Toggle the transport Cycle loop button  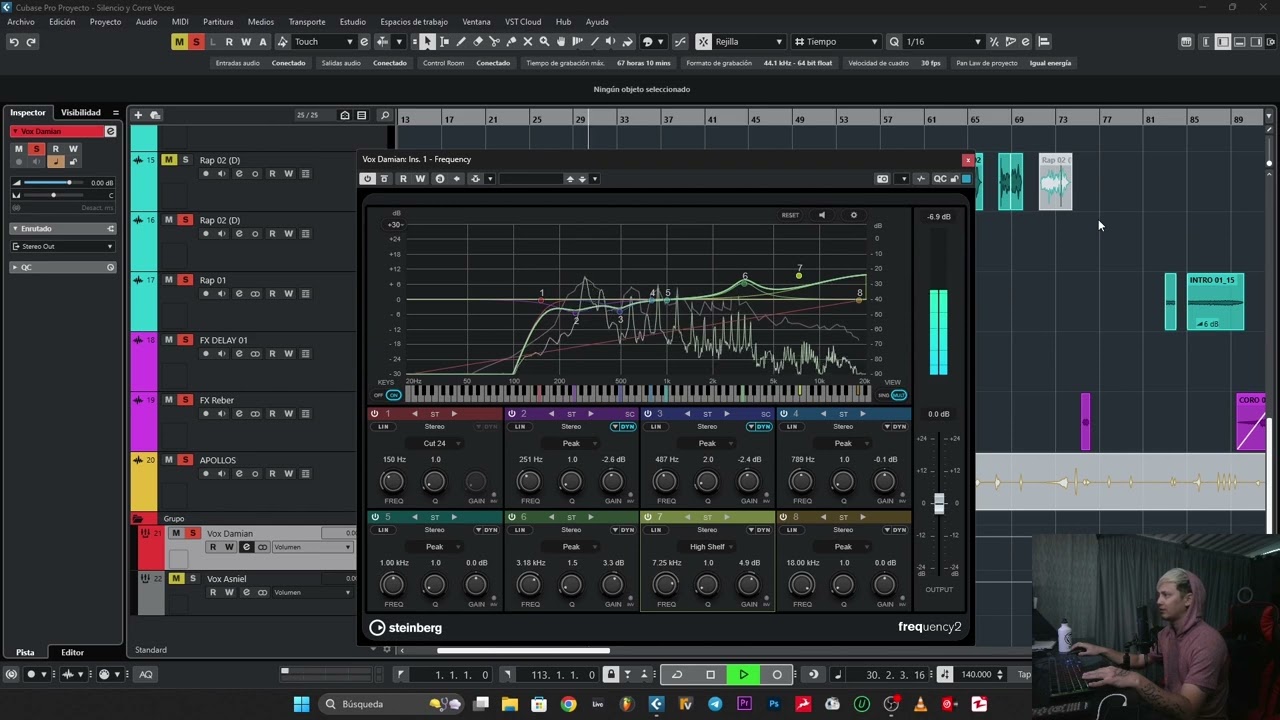[x=677, y=675]
